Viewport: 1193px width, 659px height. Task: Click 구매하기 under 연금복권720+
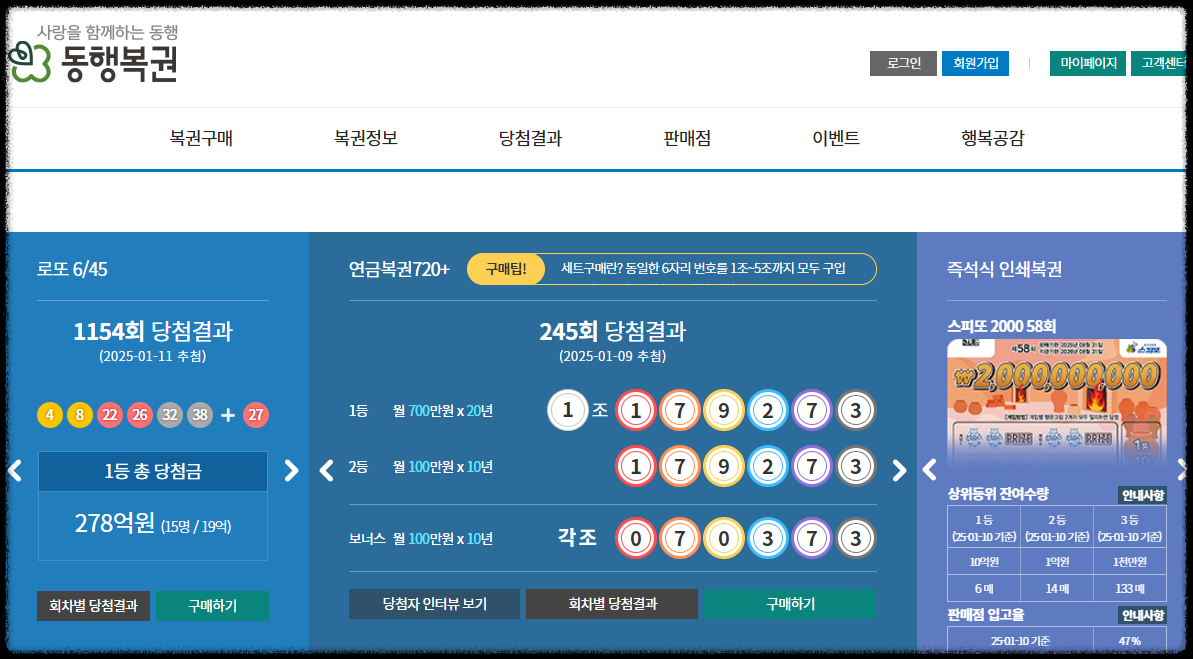(x=790, y=604)
